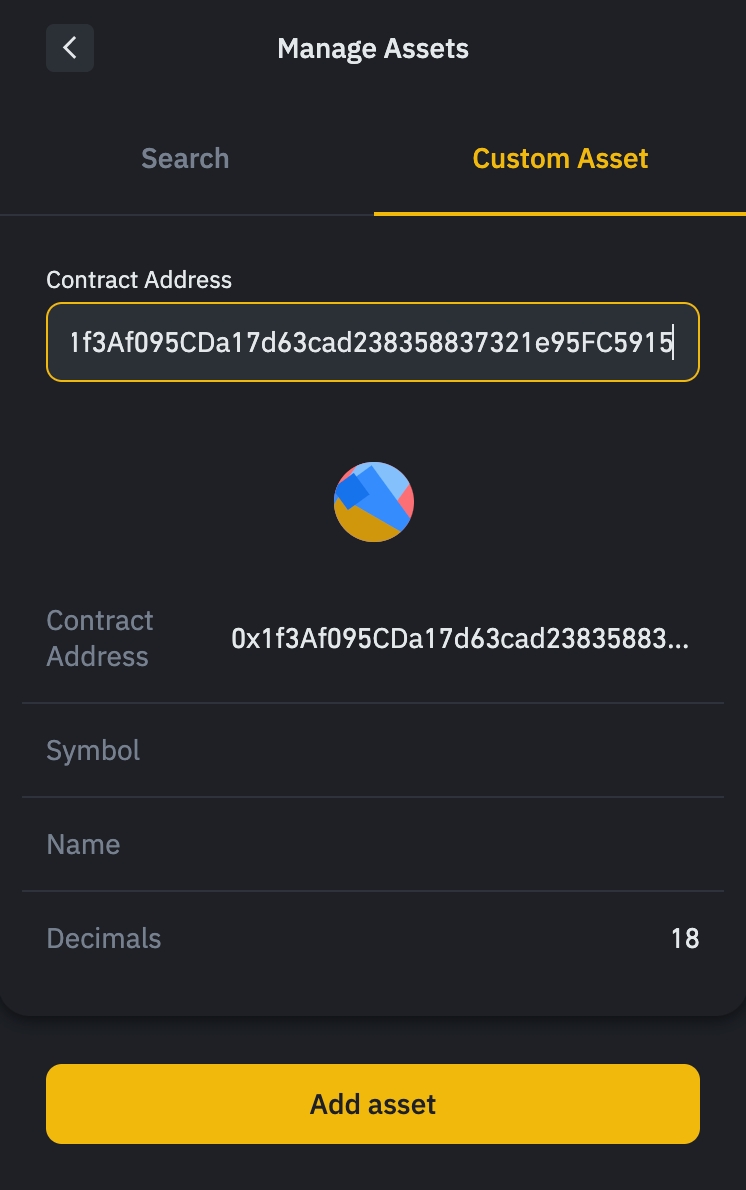The height and width of the screenshot is (1190, 746).
Task: Click the empty value area of the Symbol row
Action: click(500, 750)
